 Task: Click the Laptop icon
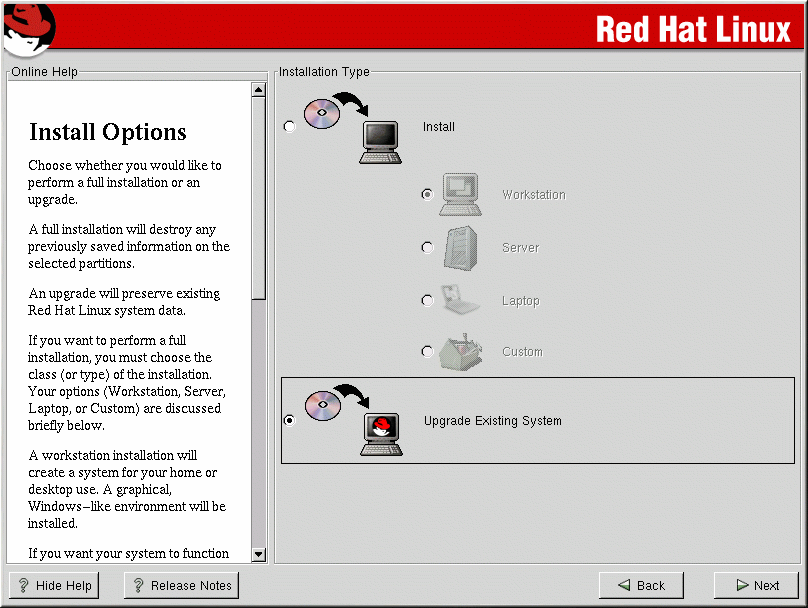point(461,300)
